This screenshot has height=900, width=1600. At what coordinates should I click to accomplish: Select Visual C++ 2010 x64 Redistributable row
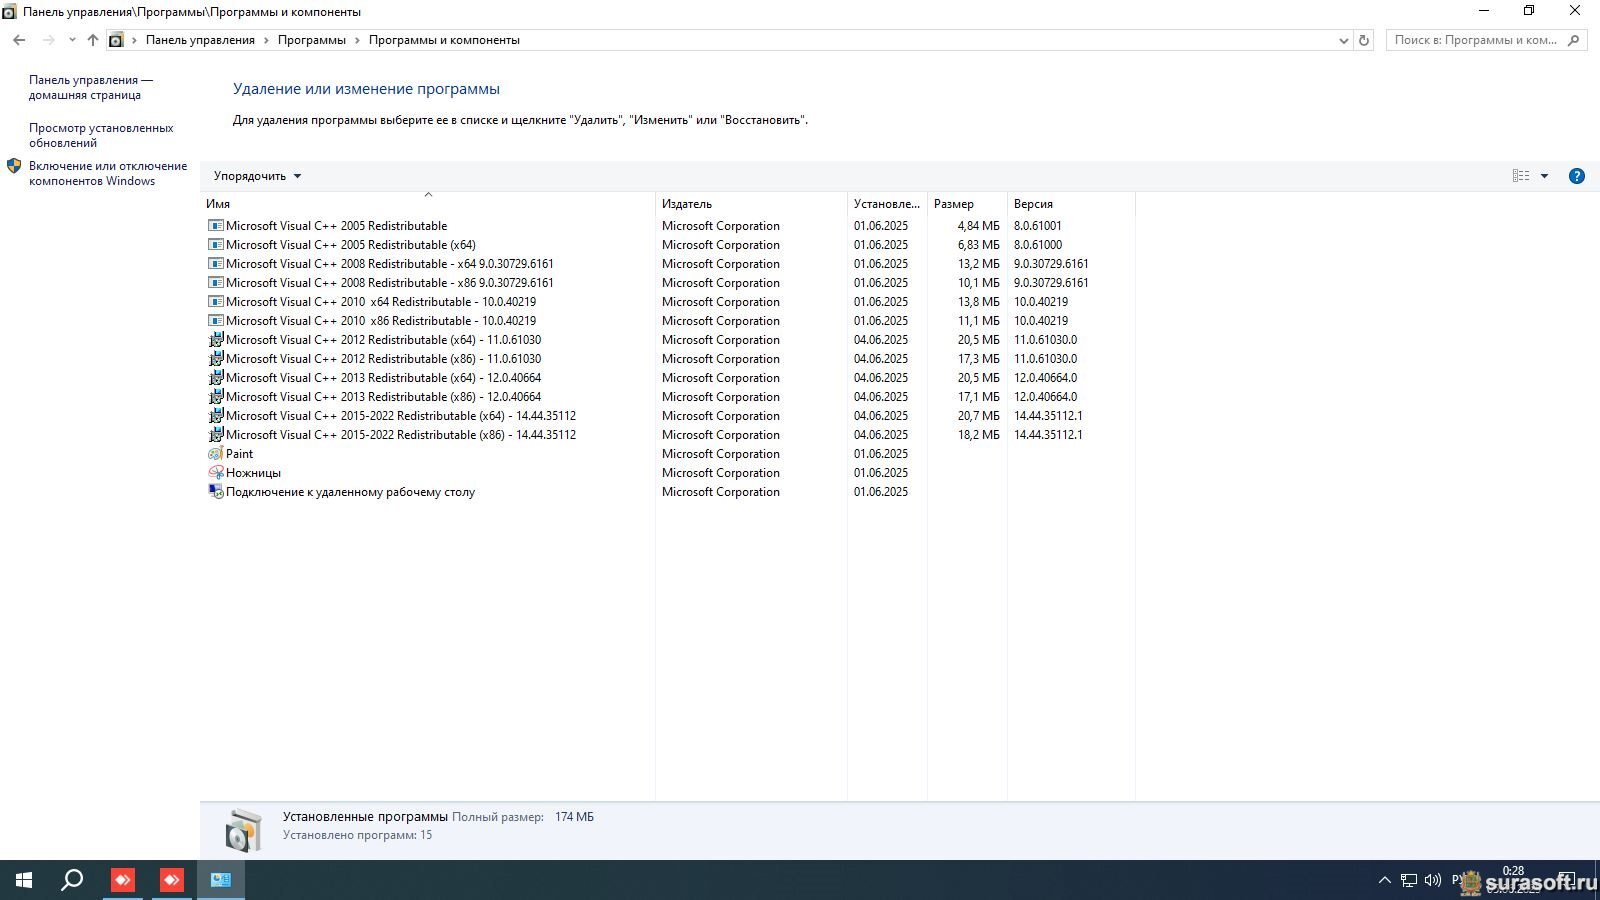coord(668,302)
